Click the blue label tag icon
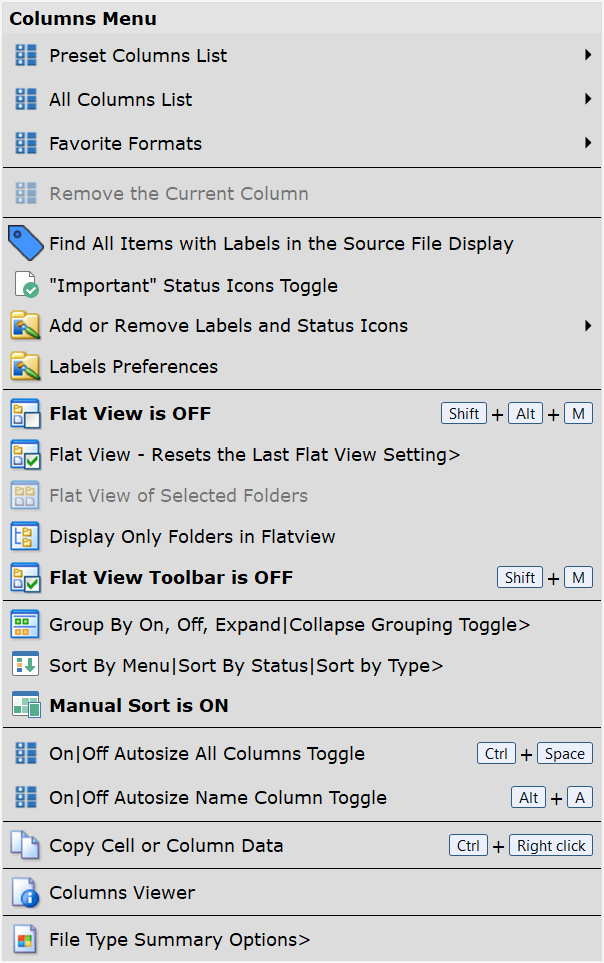604x963 pixels. tap(25, 243)
